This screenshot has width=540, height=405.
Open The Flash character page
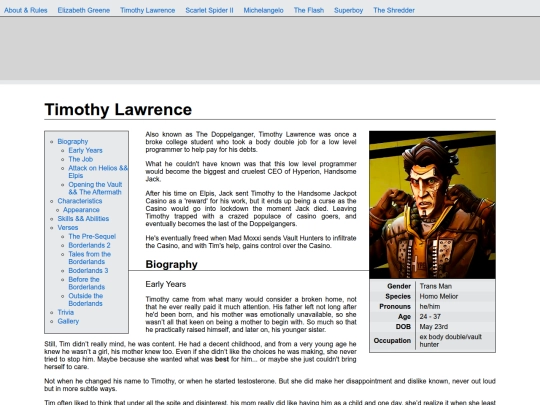pyautogui.click(x=309, y=10)
